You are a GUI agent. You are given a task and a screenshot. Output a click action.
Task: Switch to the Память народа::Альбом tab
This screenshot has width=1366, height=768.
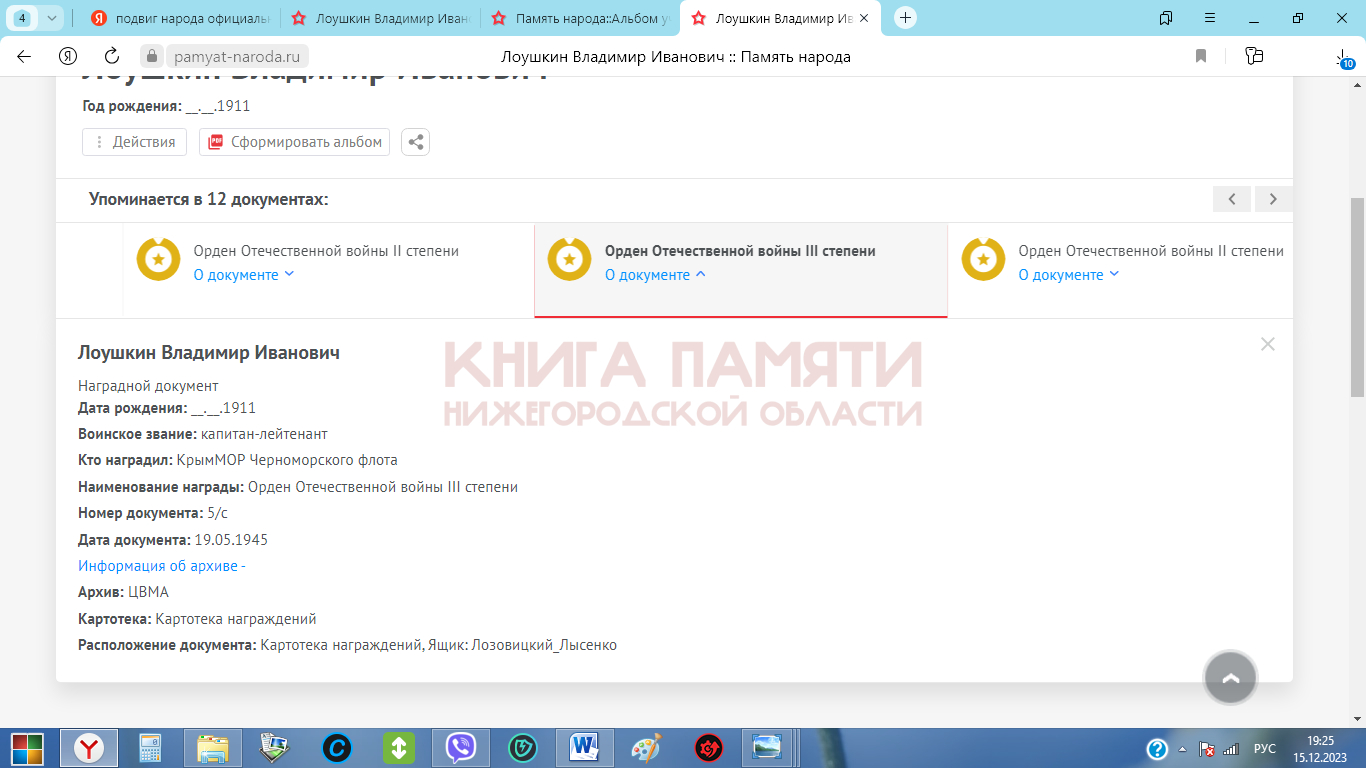580,17
